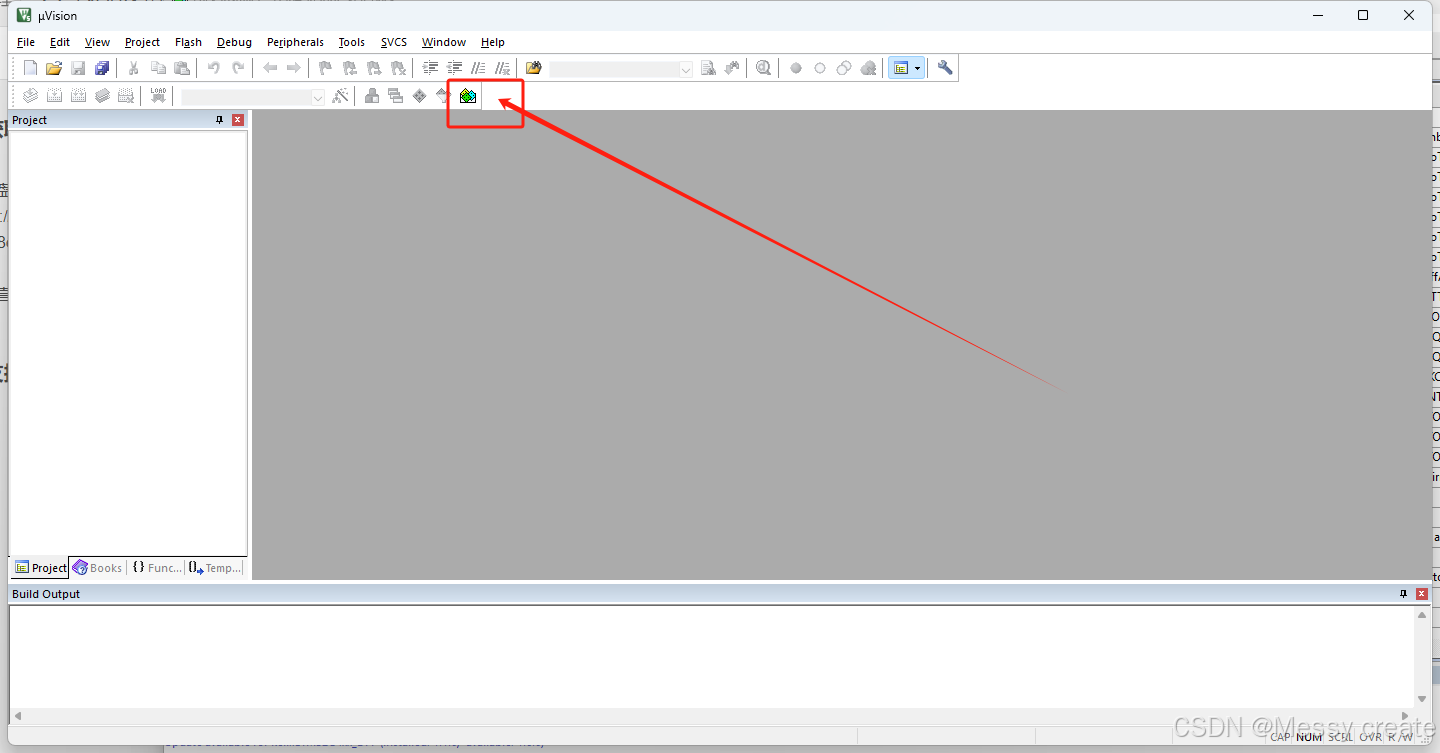
Task: Open the Debug menu
Action: tap(234, 42)
